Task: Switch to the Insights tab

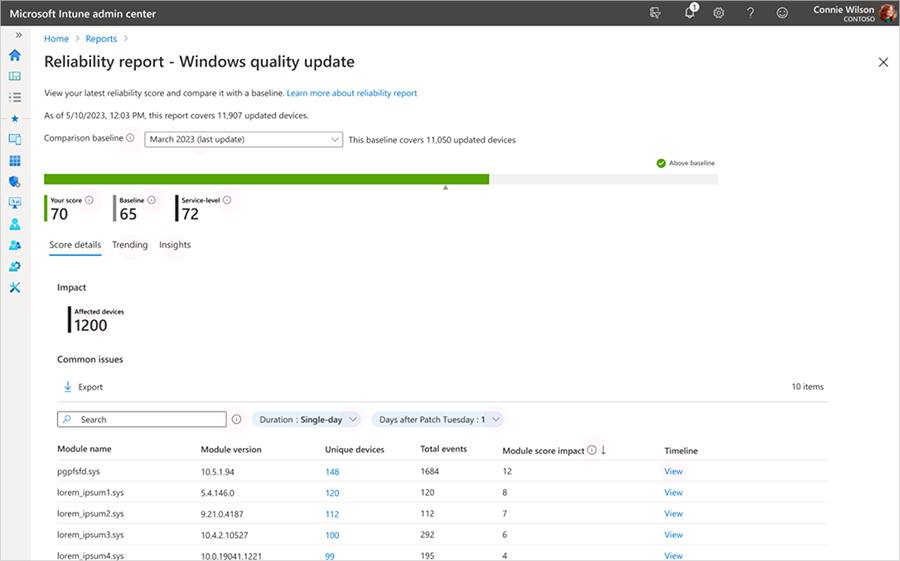Action: pyautogui.click(x=175, y=245)
